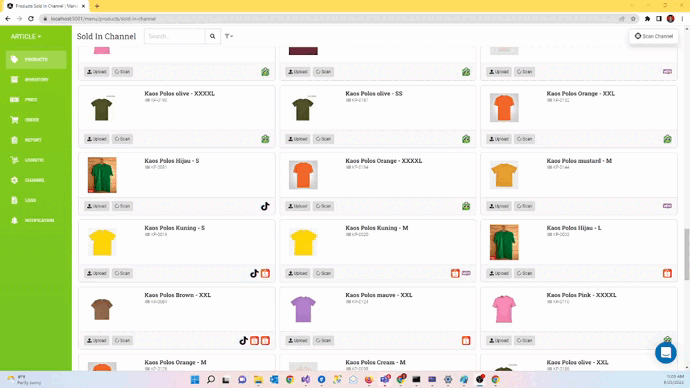The width and height of the screenshot is (690, 388).
Task: Click purple channel icon on Kaos Polos mustard - M
Action: 668,206
